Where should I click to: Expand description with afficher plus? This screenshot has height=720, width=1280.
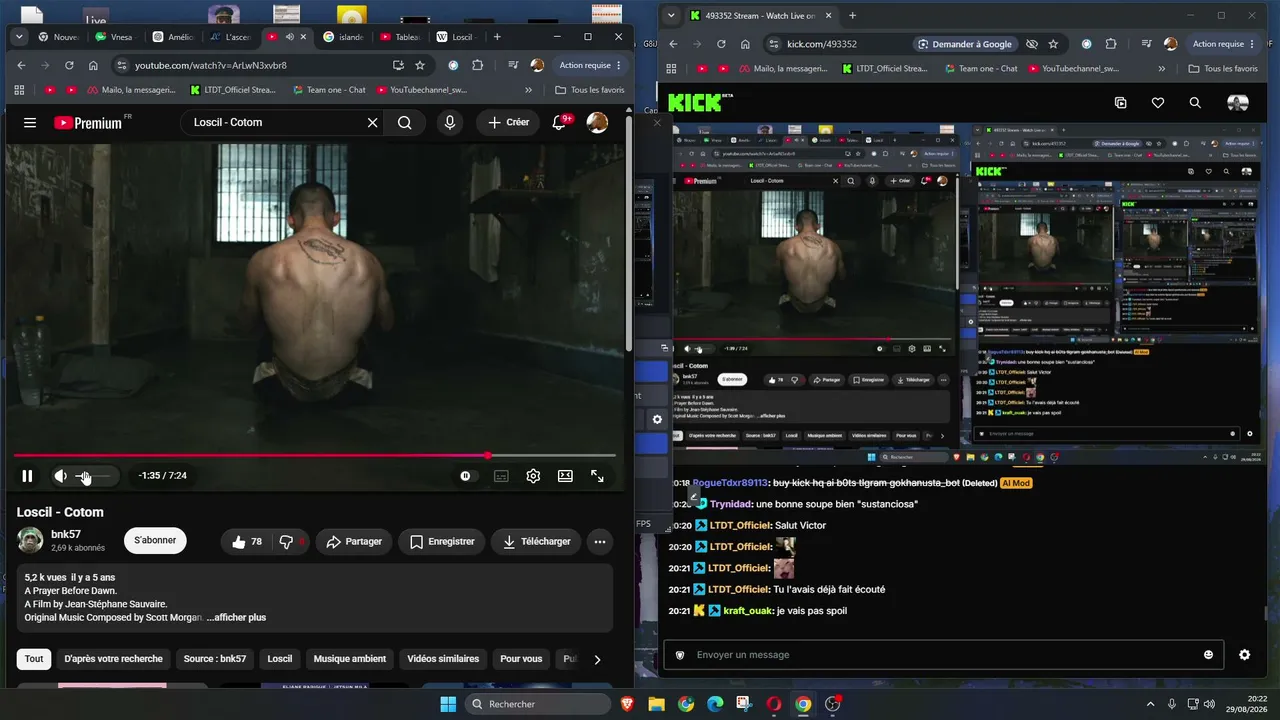[x=236, y=617]
